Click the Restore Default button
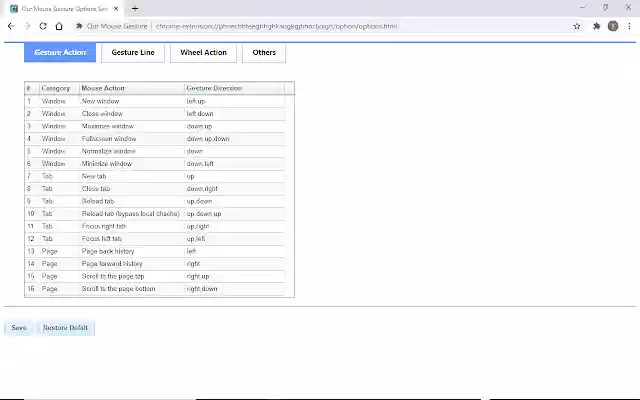 coord(65,328)
